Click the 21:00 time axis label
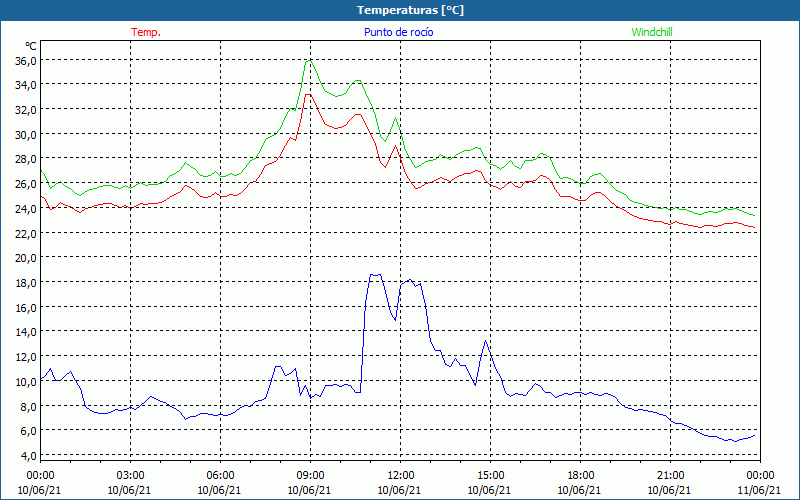Viewport: 800px width, 500px height. (x=670, y=476)
